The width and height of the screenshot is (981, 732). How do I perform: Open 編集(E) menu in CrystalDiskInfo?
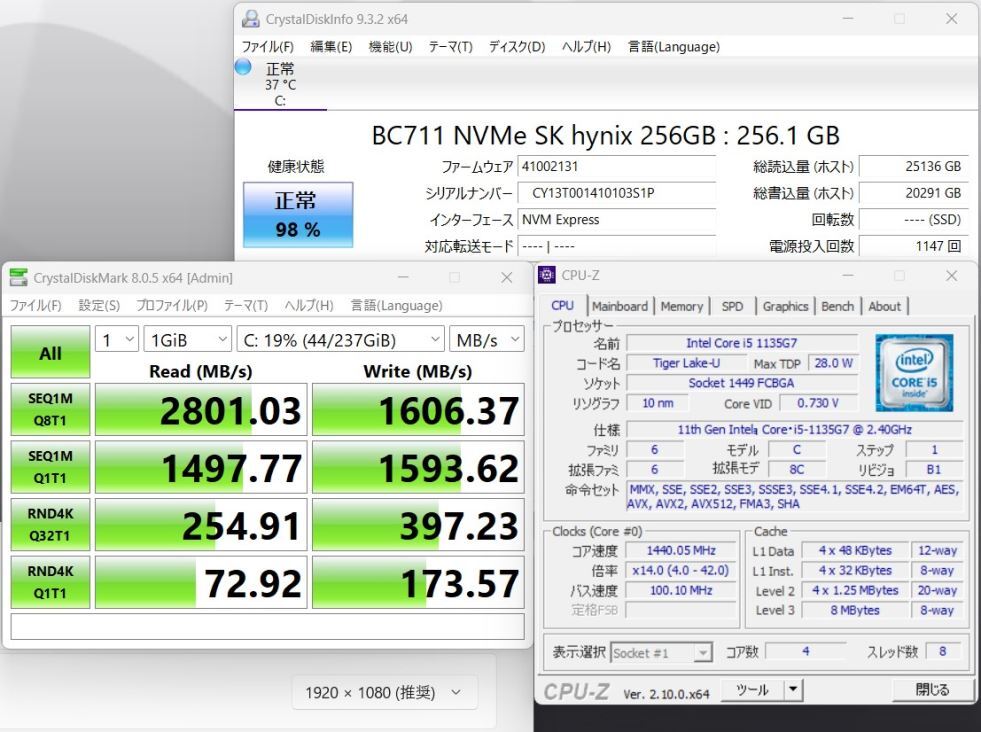click(x=331, y=46)
